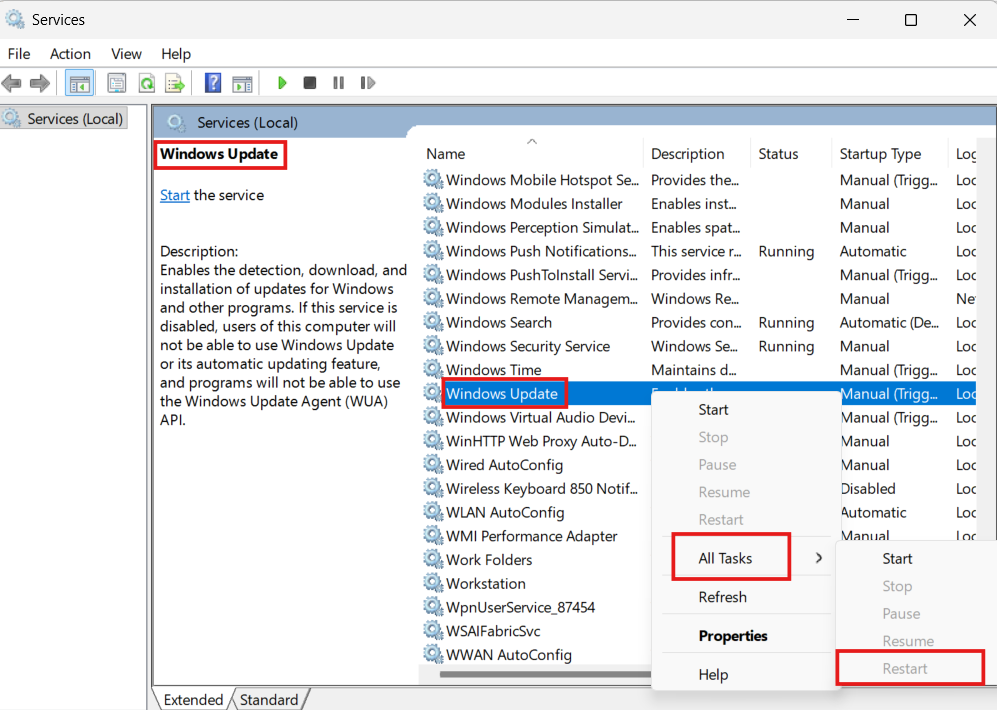Open the File menu

[x=19, y=54]
